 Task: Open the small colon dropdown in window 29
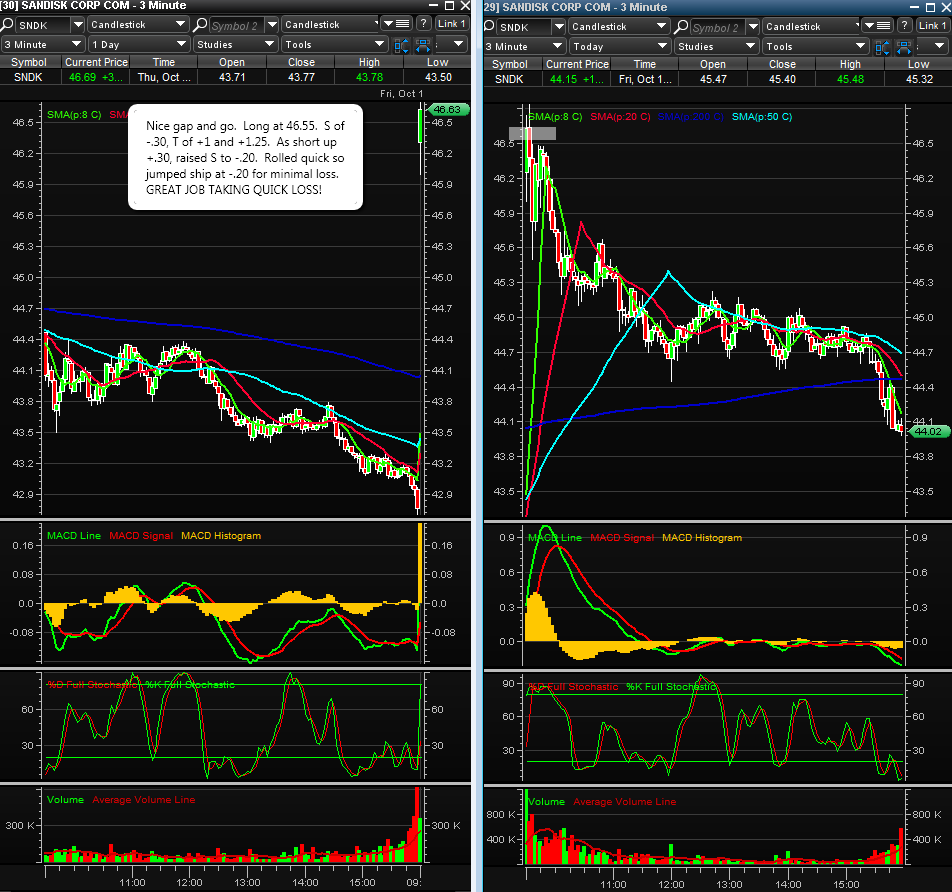pyautogui.click(x=933, y=47)
